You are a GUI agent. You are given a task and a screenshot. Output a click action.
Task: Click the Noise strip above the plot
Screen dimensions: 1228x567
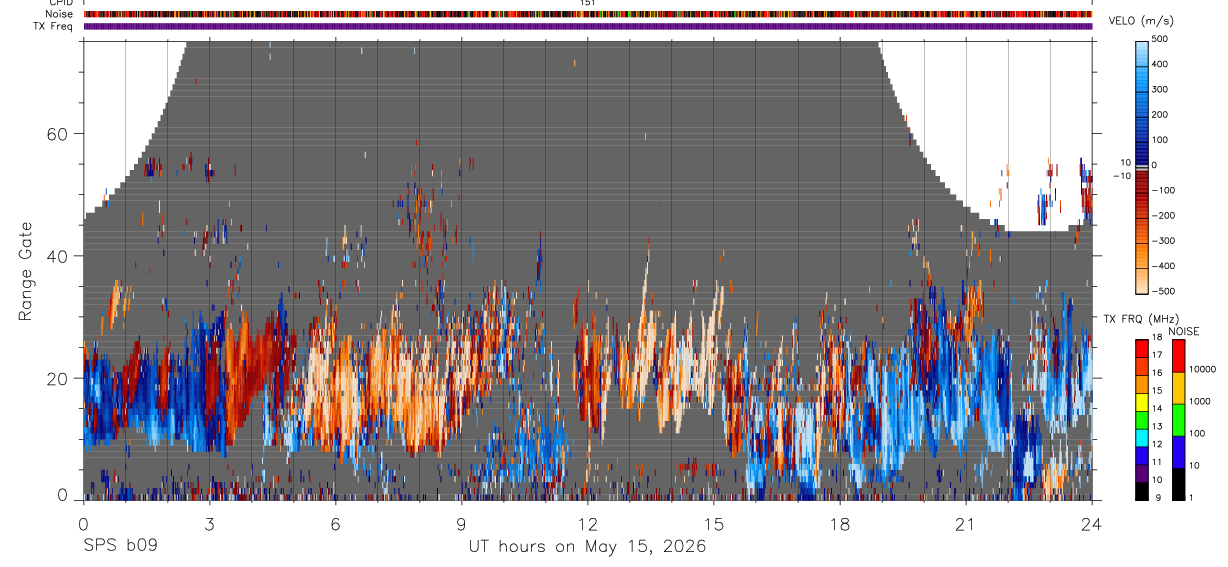click(587, 14)
